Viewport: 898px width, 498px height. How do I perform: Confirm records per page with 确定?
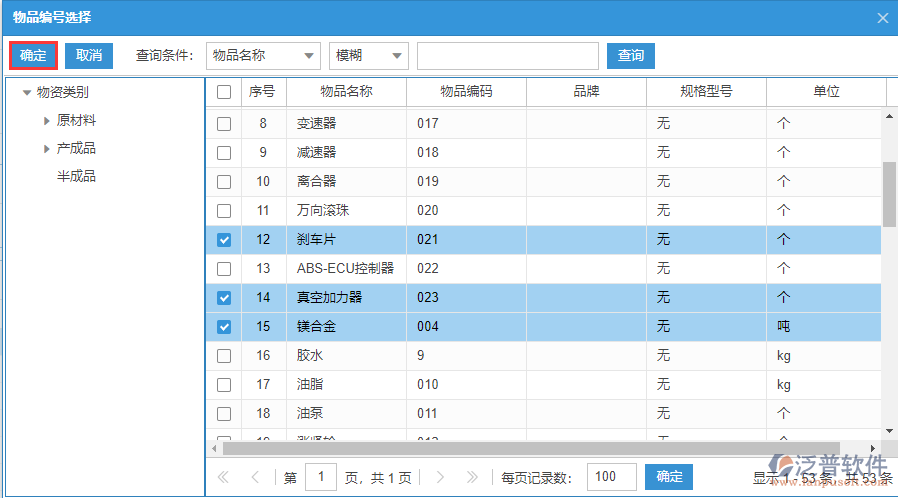click(669, 477)
